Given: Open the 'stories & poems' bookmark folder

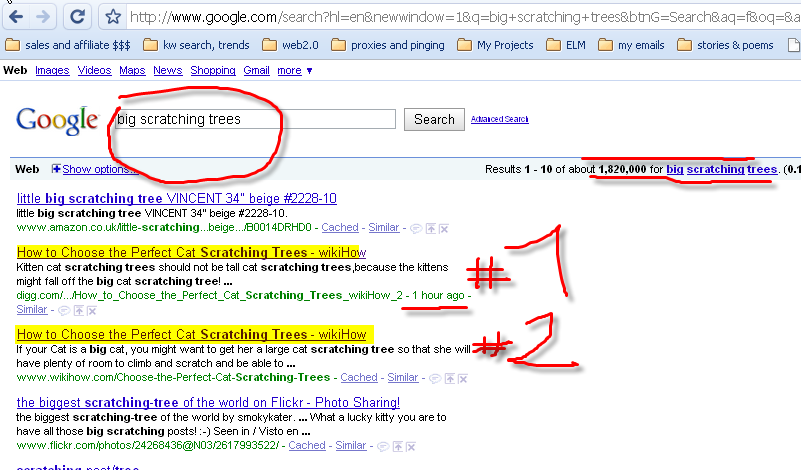Looking at the screenshot, I should [x=725, y=45].
